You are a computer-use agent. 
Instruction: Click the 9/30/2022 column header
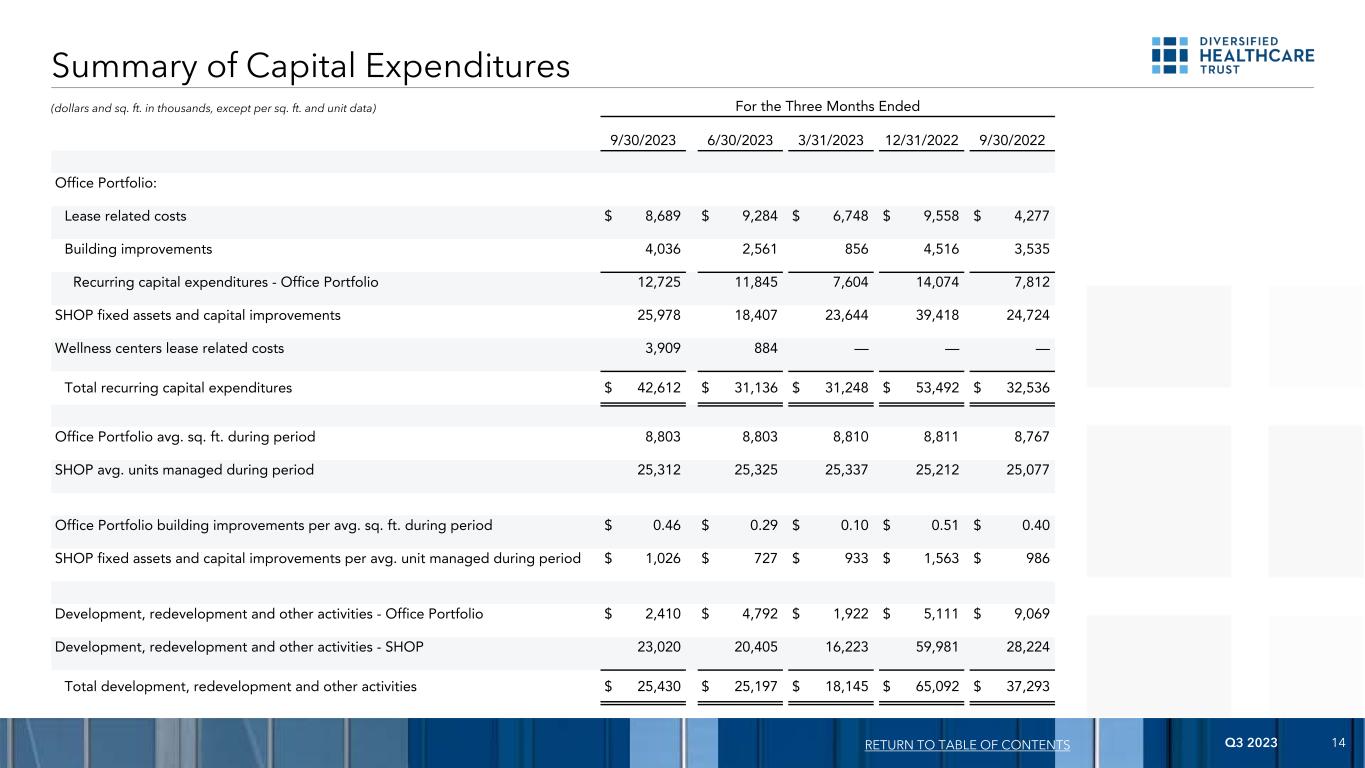pos(1011,139)
